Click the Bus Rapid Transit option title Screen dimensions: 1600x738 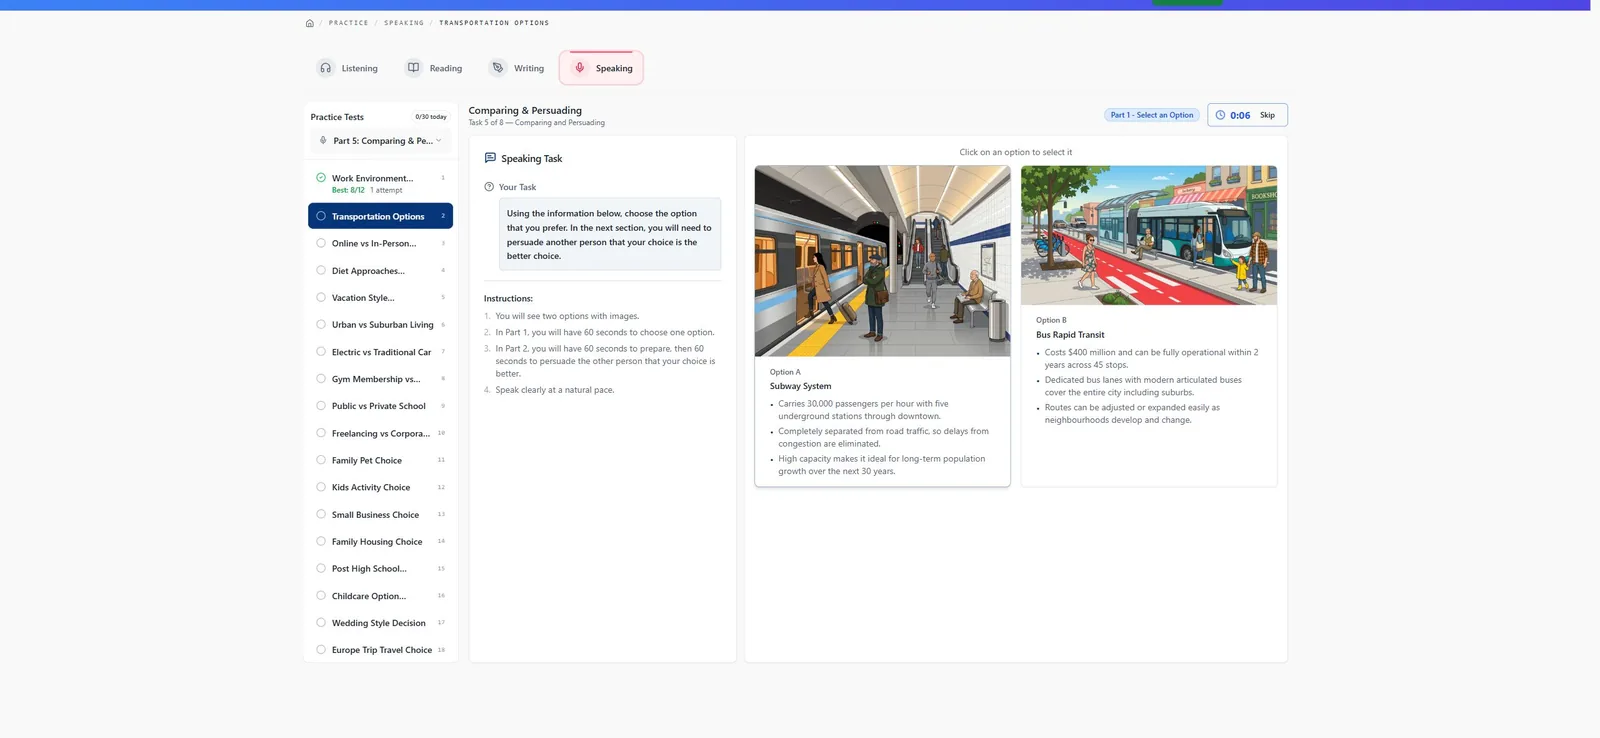1070,335
